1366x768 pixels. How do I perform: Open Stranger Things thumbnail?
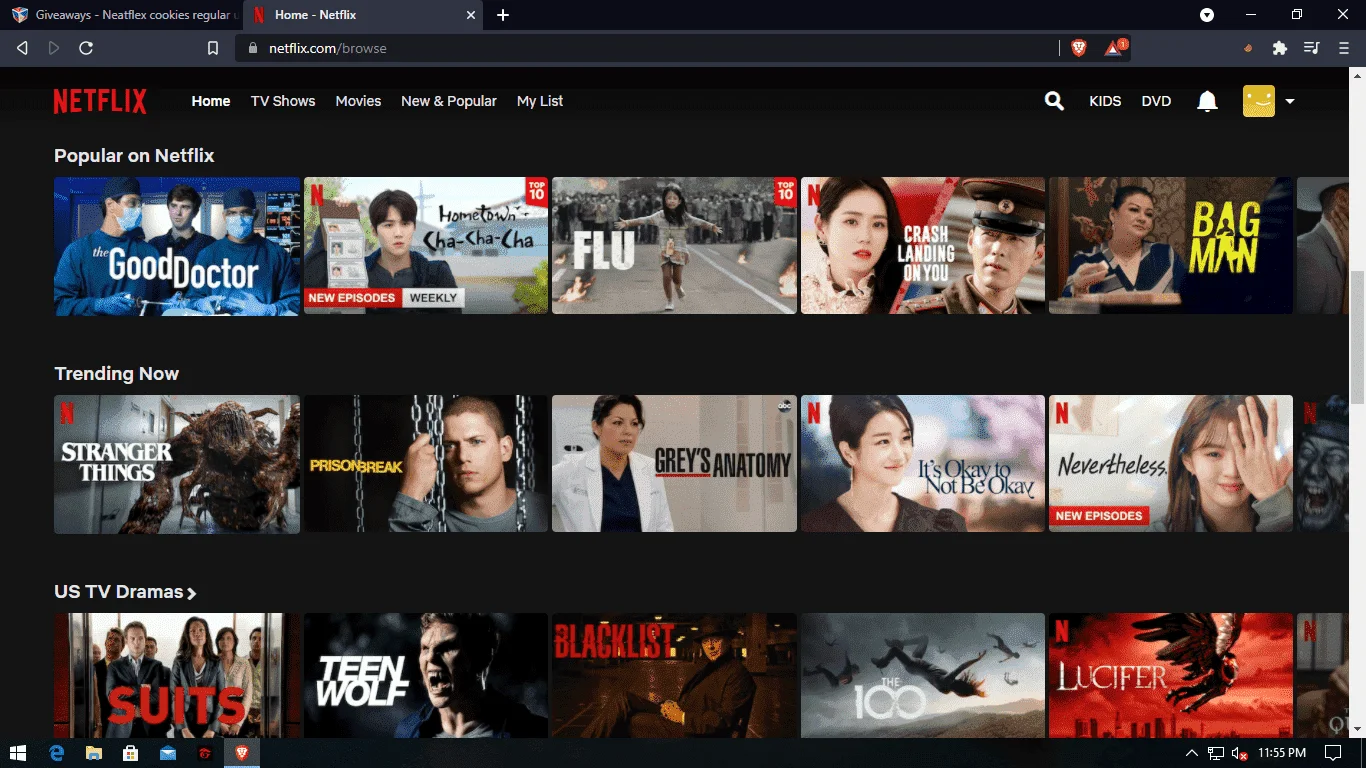177,464
